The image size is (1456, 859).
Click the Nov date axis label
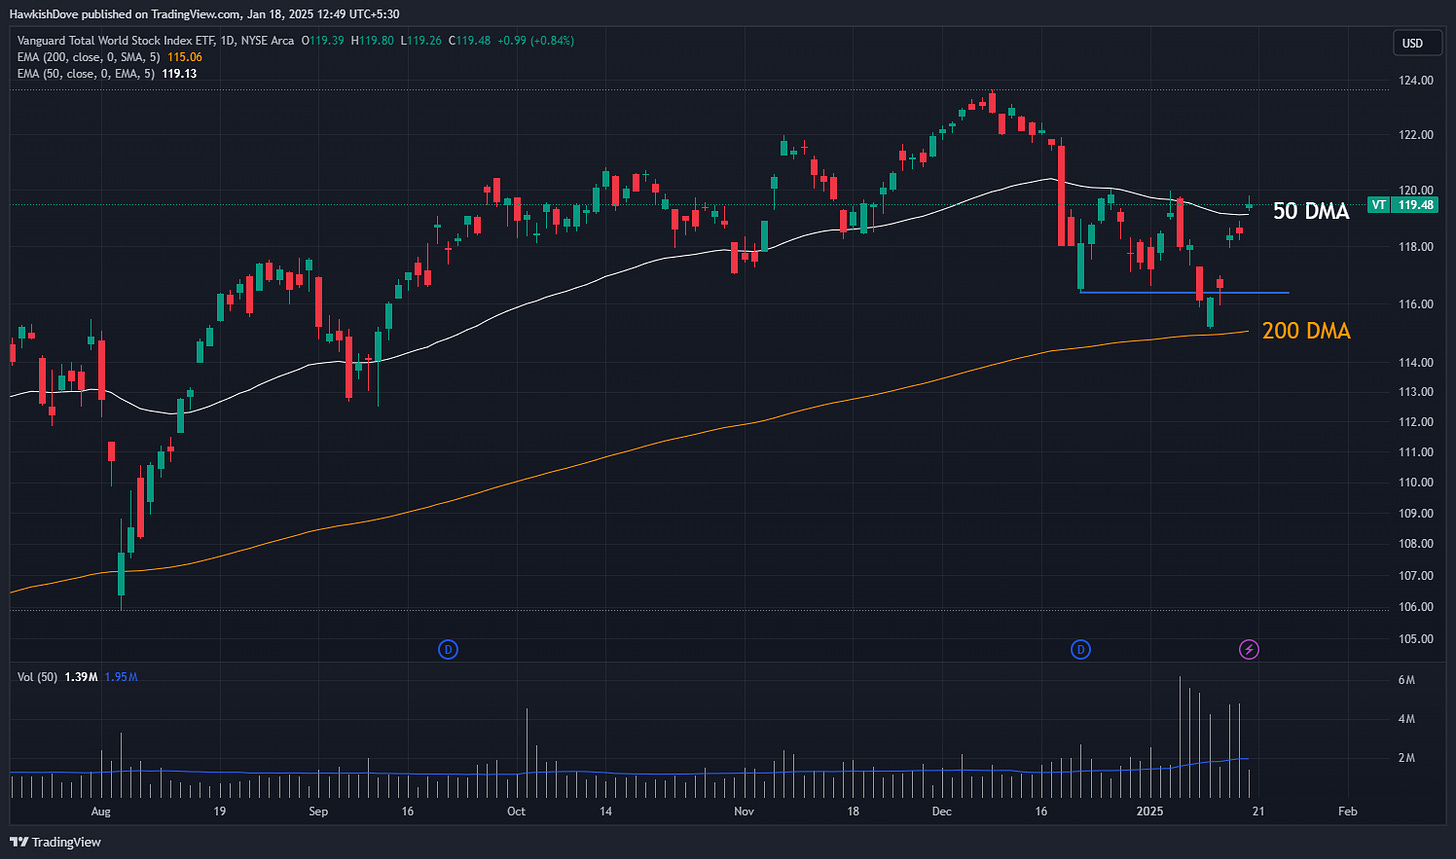click(743, 811)
